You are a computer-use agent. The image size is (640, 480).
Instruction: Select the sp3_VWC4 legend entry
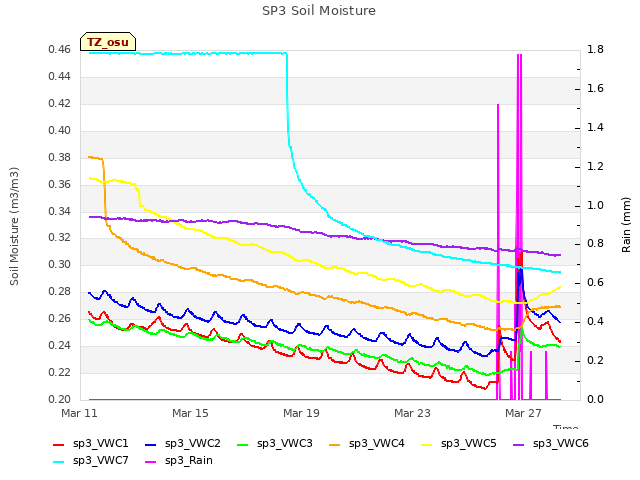[x=367, y=444]
